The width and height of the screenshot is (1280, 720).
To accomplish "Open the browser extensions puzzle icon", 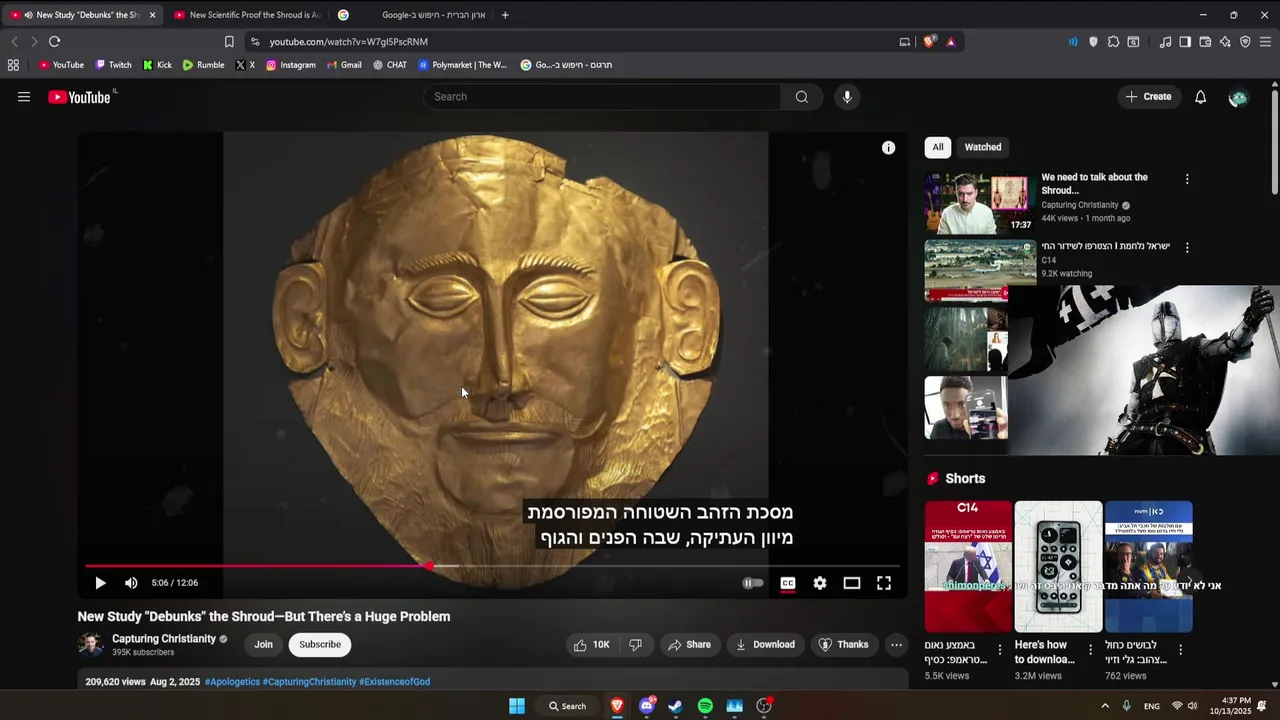I will coord(1113,42).
